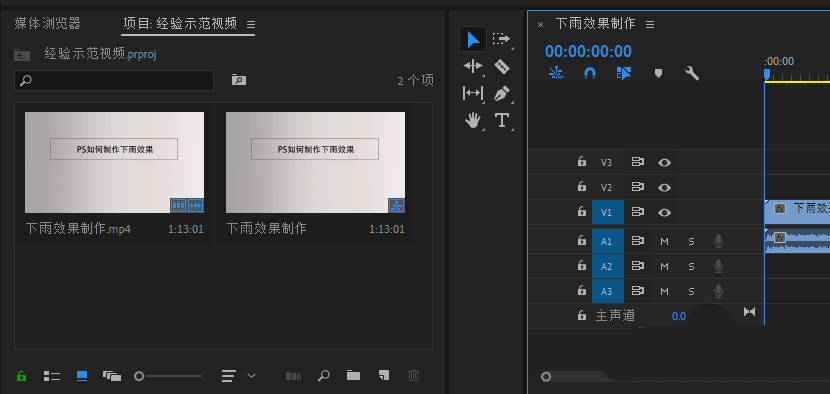Viewport: 830px width, 394px height.
Task: Toggle A1 track targeting
Action: [x=608, y=241]
